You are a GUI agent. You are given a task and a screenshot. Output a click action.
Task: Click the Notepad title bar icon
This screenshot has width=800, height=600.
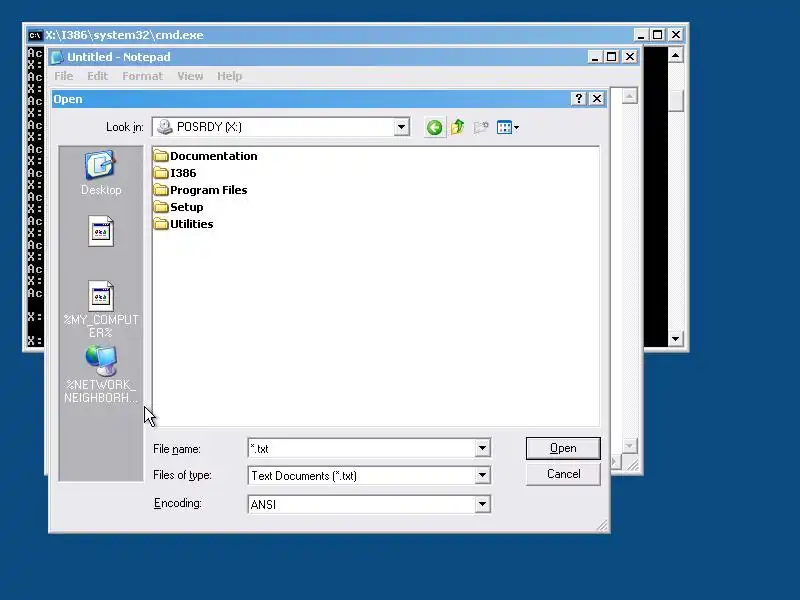pos(57,57)
